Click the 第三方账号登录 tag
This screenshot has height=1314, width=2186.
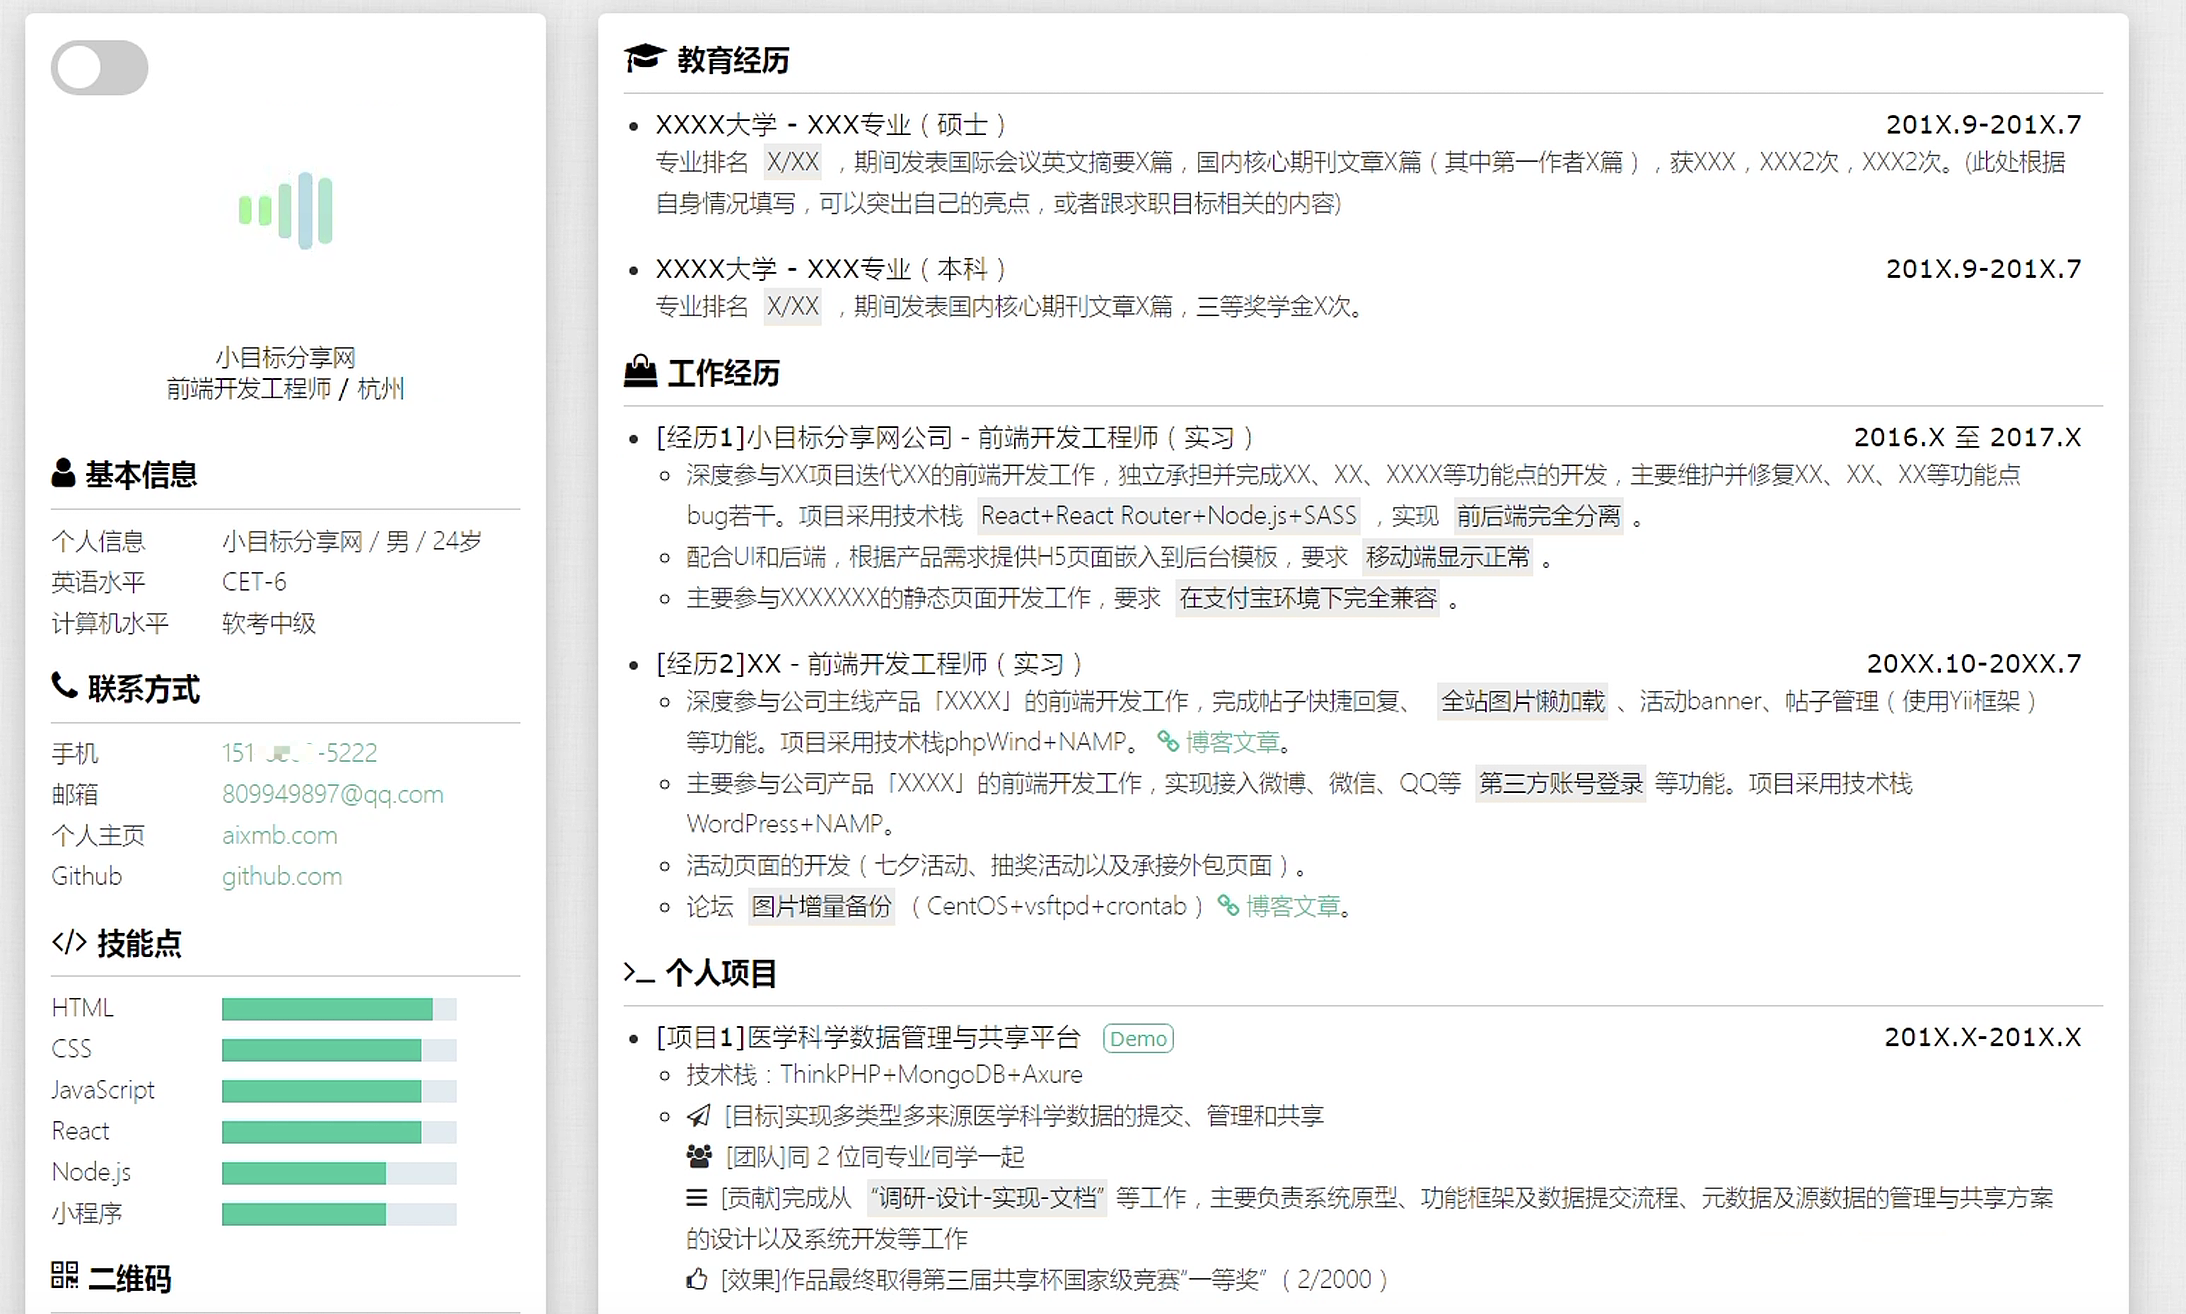(x=1560, y=783)
